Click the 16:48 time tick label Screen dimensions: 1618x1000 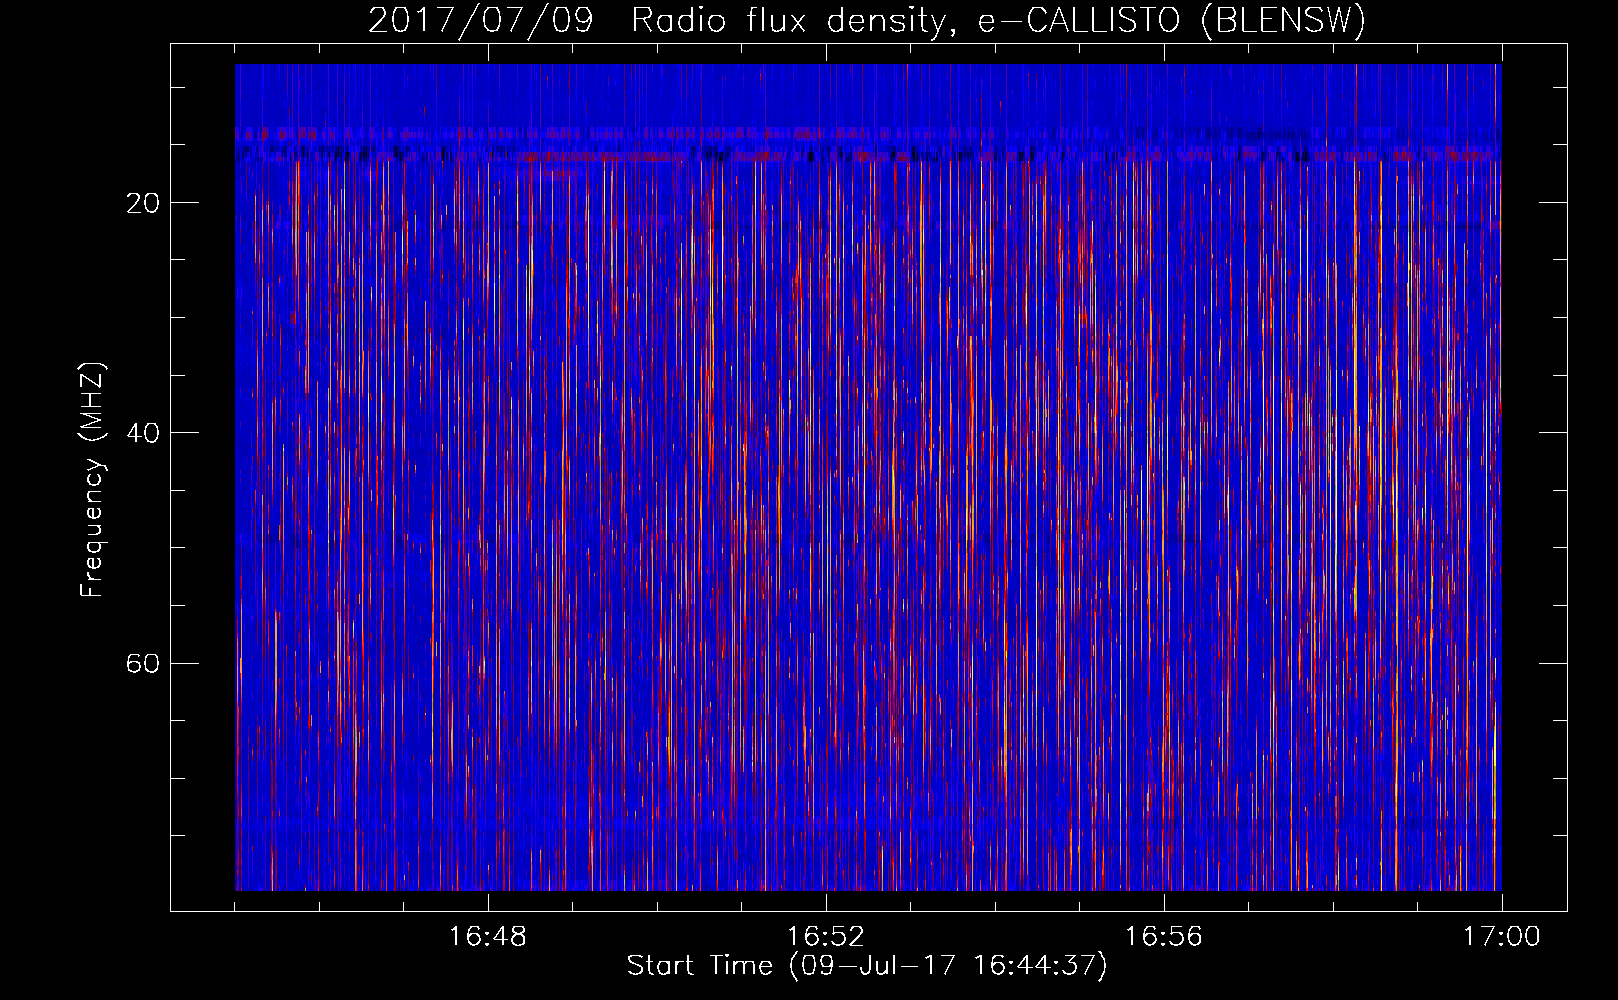(487, 937)
